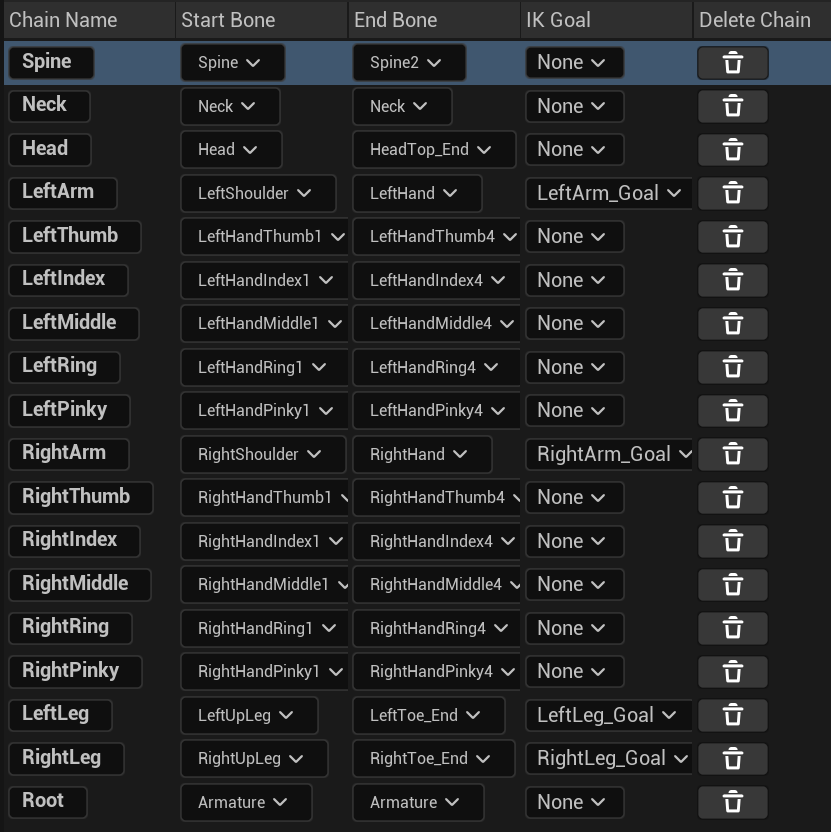Delete the RightThumb chain with trash icon

[x=732, y=498]
